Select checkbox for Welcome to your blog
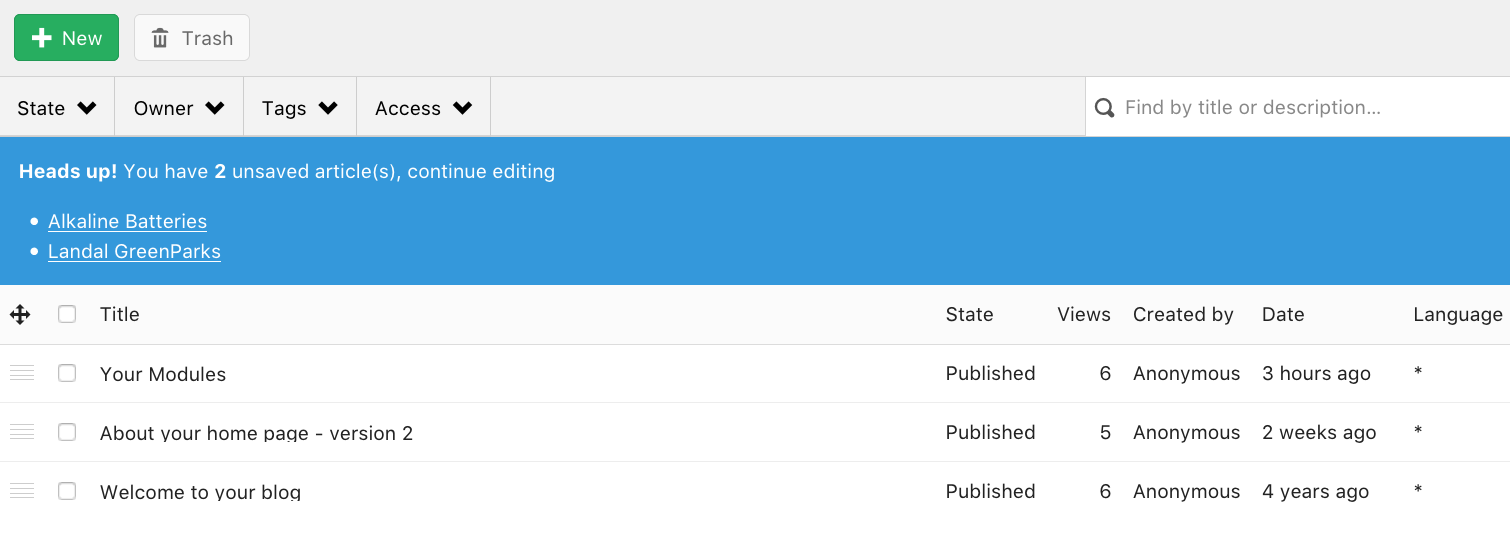1510x540 pixels. click(x=67, y=491)
